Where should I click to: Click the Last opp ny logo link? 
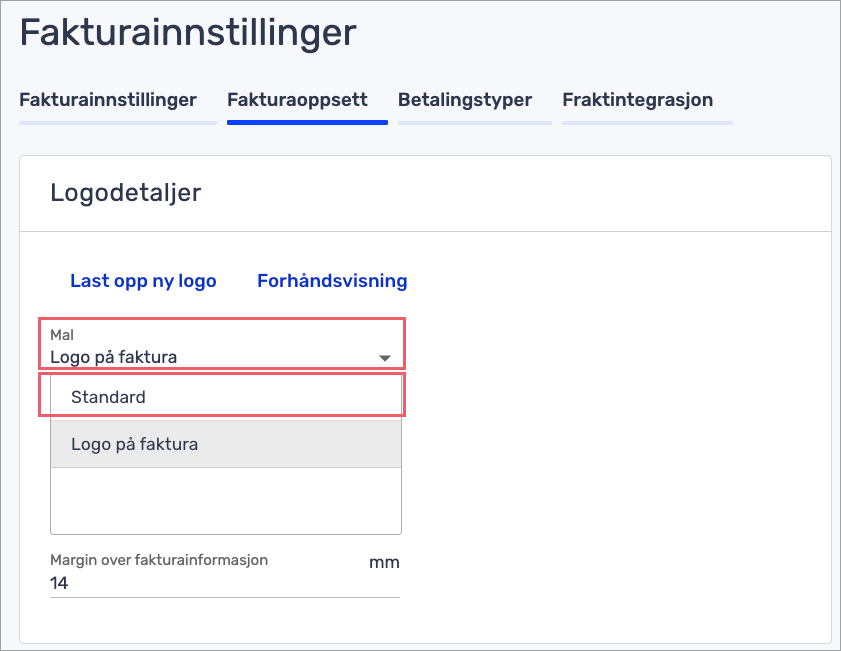coord(143,281)
